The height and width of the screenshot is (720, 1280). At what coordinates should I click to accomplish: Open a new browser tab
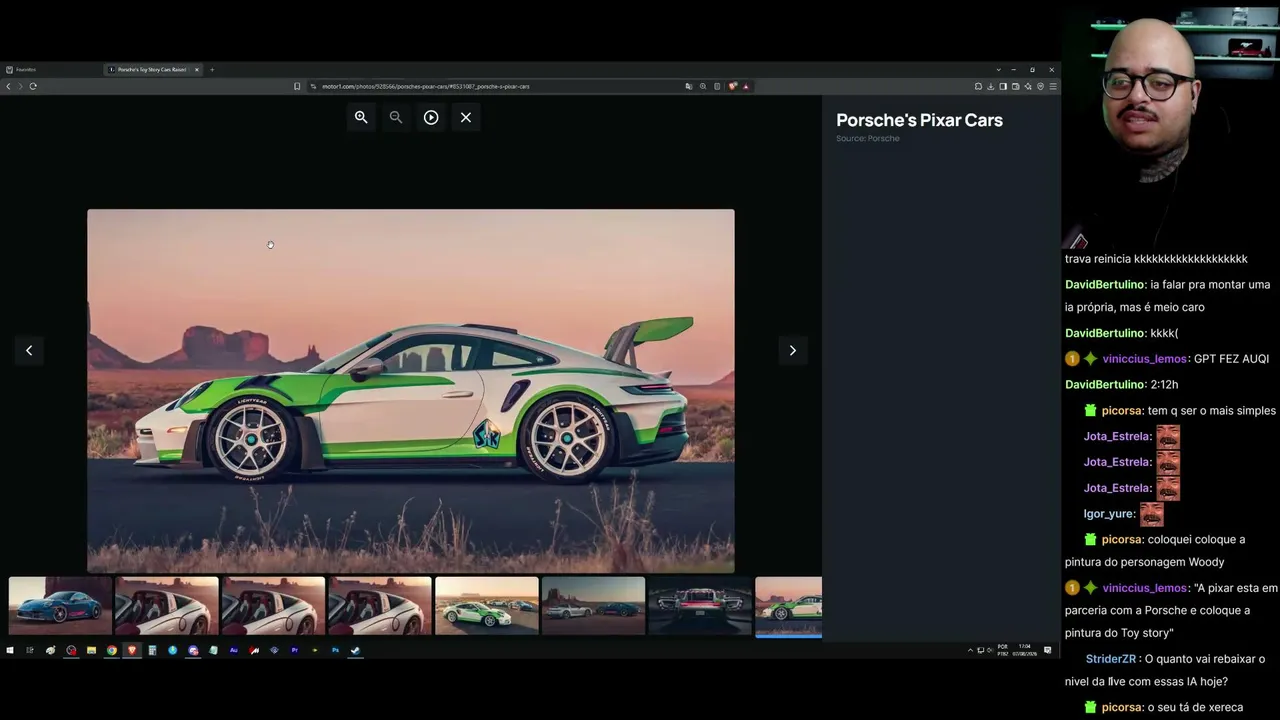coord(212,70)
